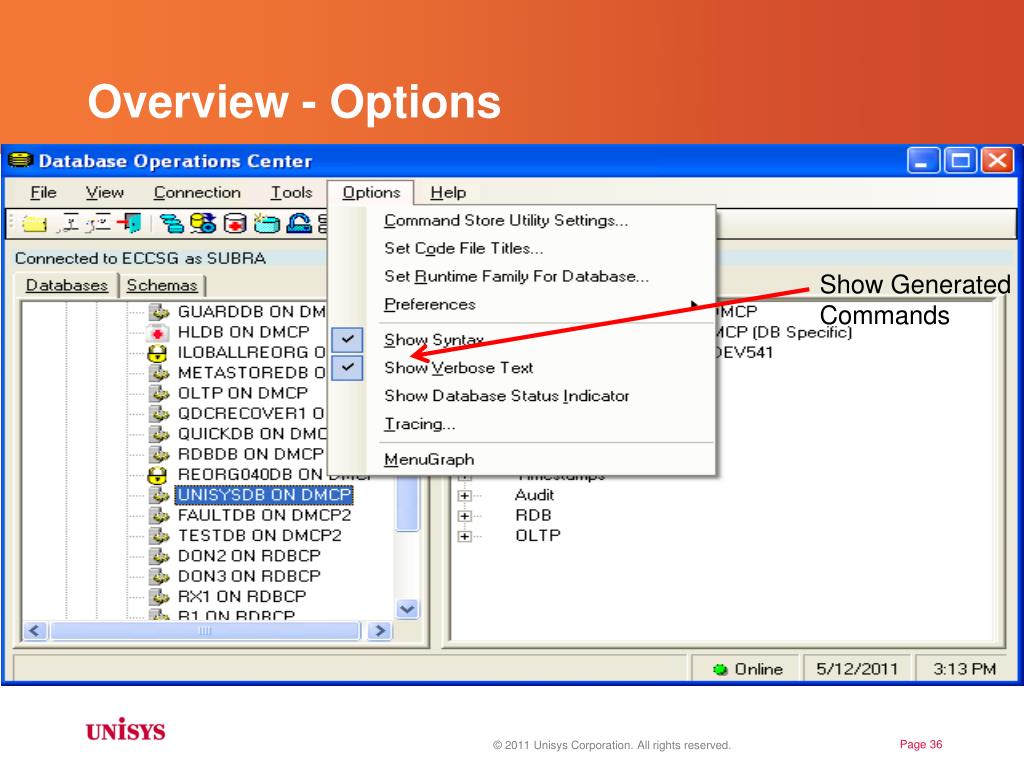Click the OLTP ON DMCP database icon

point(158,393)
